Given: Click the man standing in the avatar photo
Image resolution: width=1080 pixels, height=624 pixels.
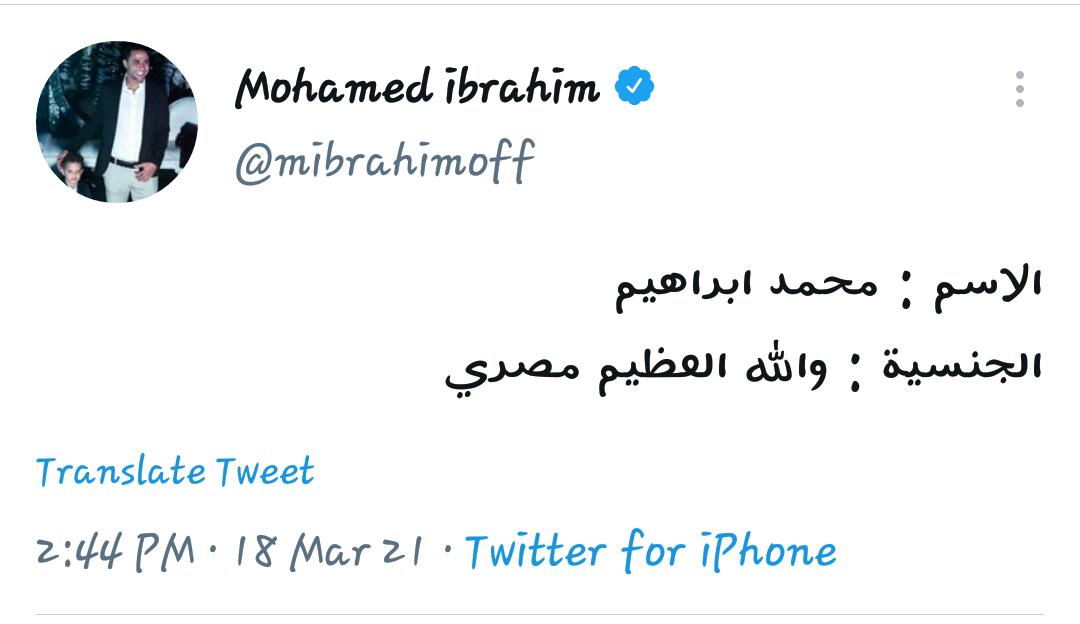Looking at the screenshot, I should point(130,115).
